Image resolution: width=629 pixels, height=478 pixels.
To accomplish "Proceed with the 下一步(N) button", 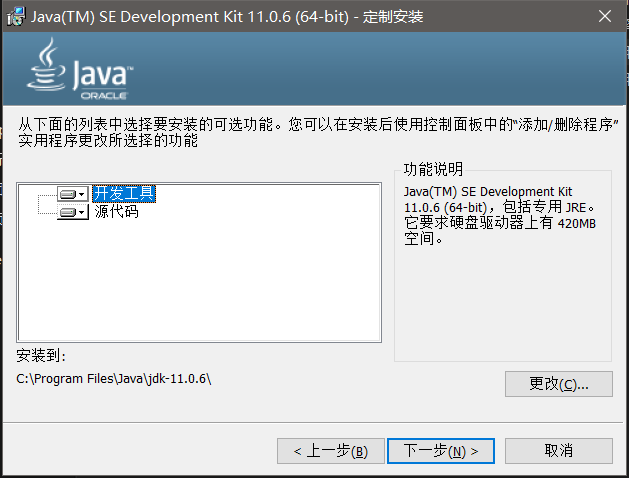I will coord(440,451).
